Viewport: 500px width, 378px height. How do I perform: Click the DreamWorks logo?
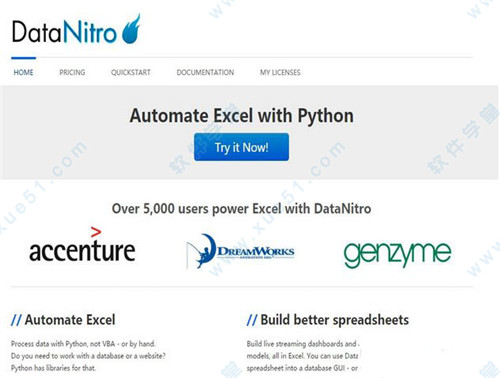click(x=241, y=251)
